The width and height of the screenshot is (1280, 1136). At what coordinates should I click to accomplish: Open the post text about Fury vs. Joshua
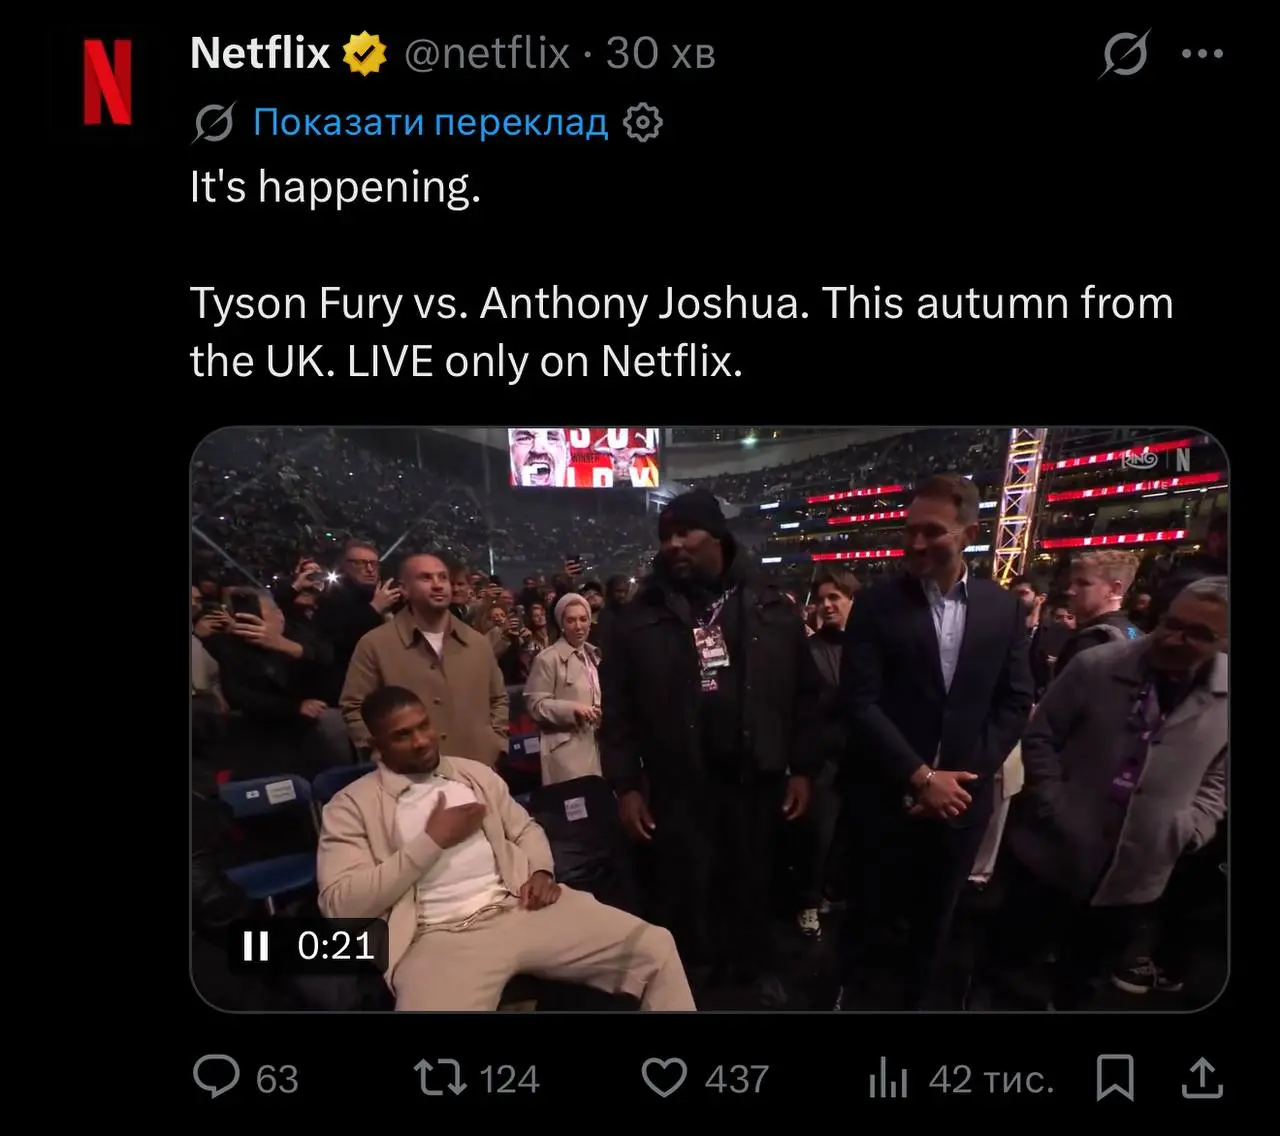680,331
